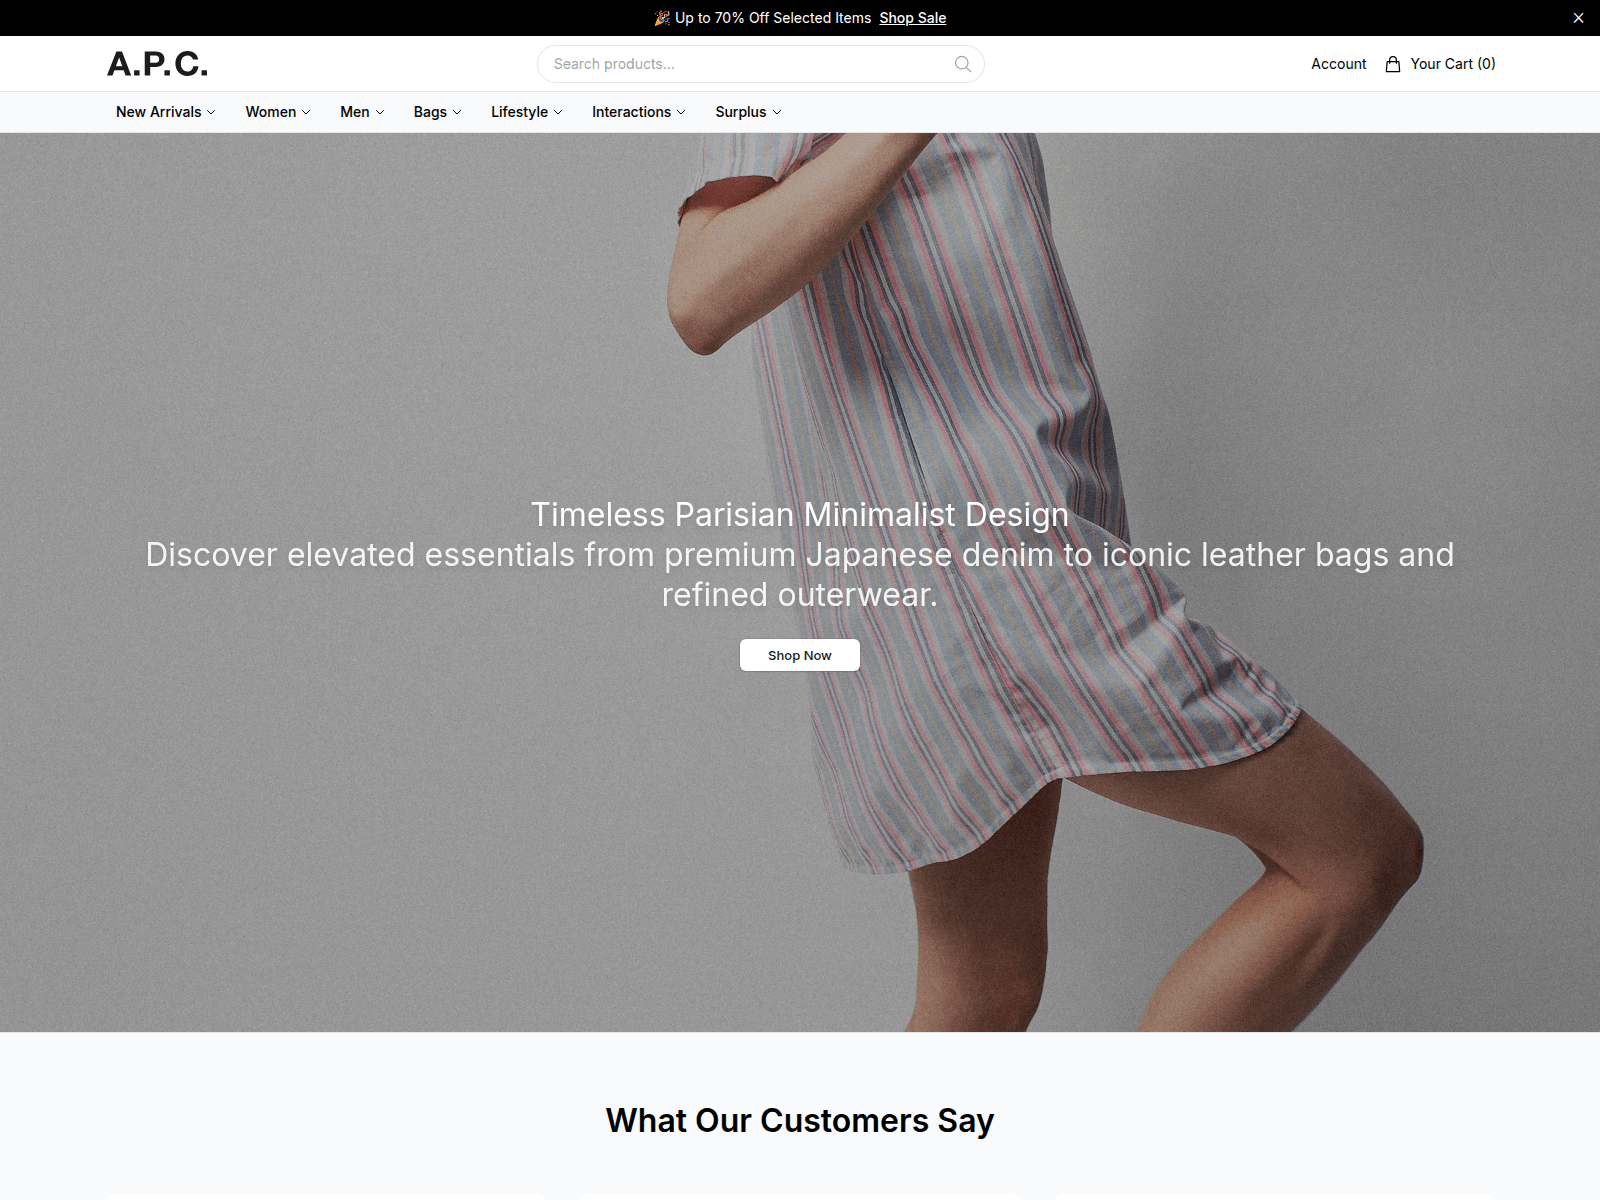The width and height of the screenshot is (1600, 1200).
Task: Click the search magnifier icon
Action: pyautogui.click(x=962, y=64)
